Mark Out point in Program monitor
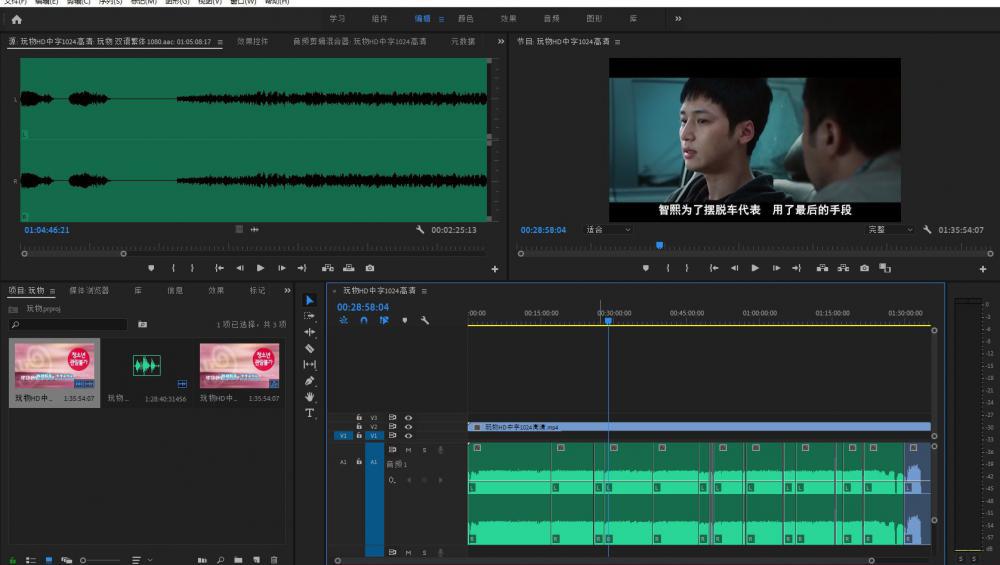1000x565 pixels. click(687, 268)
